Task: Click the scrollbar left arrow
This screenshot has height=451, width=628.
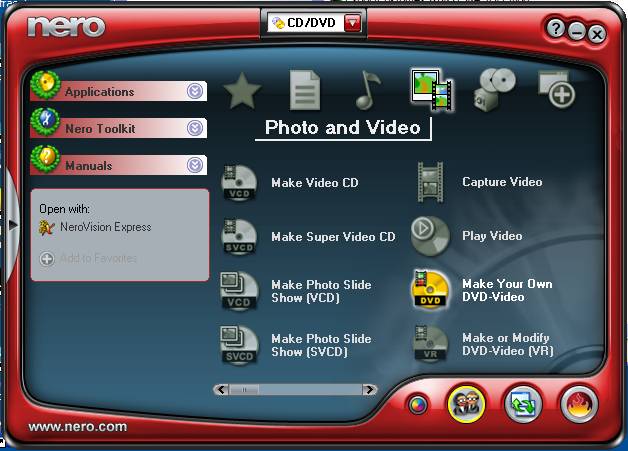Action: (221, 389)
